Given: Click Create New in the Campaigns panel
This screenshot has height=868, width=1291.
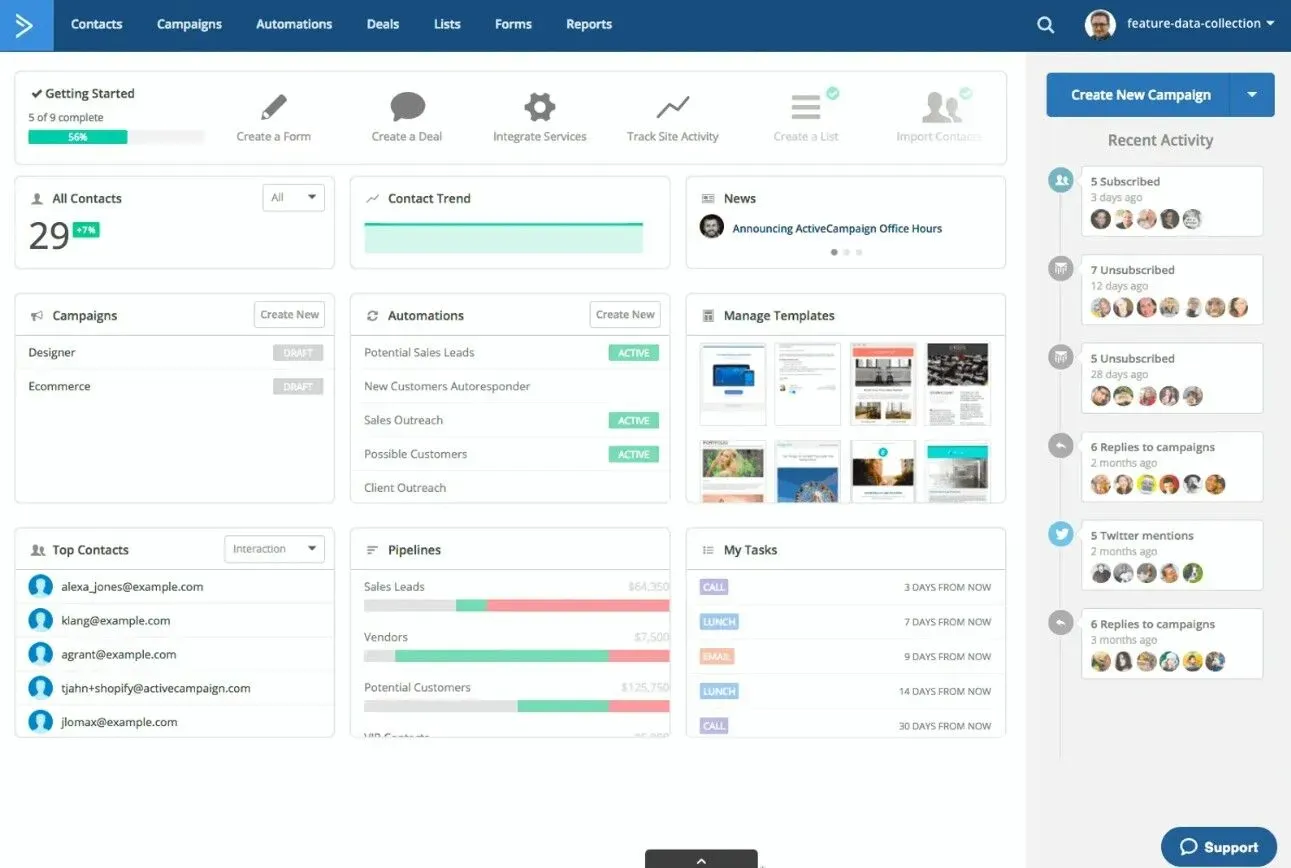Looking at the screenshot, I should [x=289, y=314].
